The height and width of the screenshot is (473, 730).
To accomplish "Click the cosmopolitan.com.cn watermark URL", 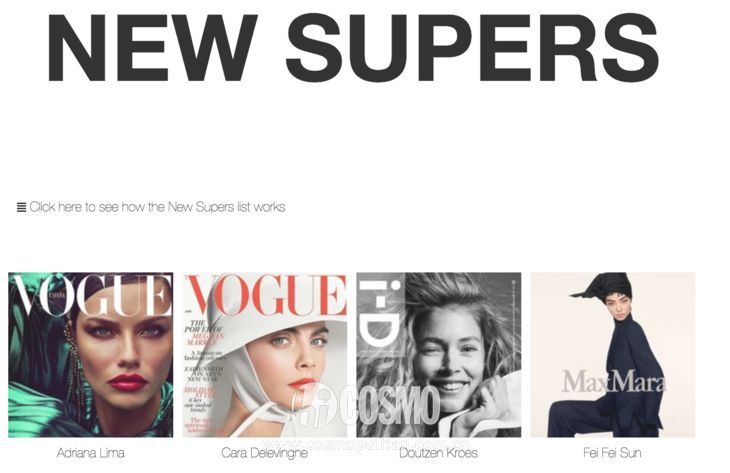I will click(x=365, y=445).
